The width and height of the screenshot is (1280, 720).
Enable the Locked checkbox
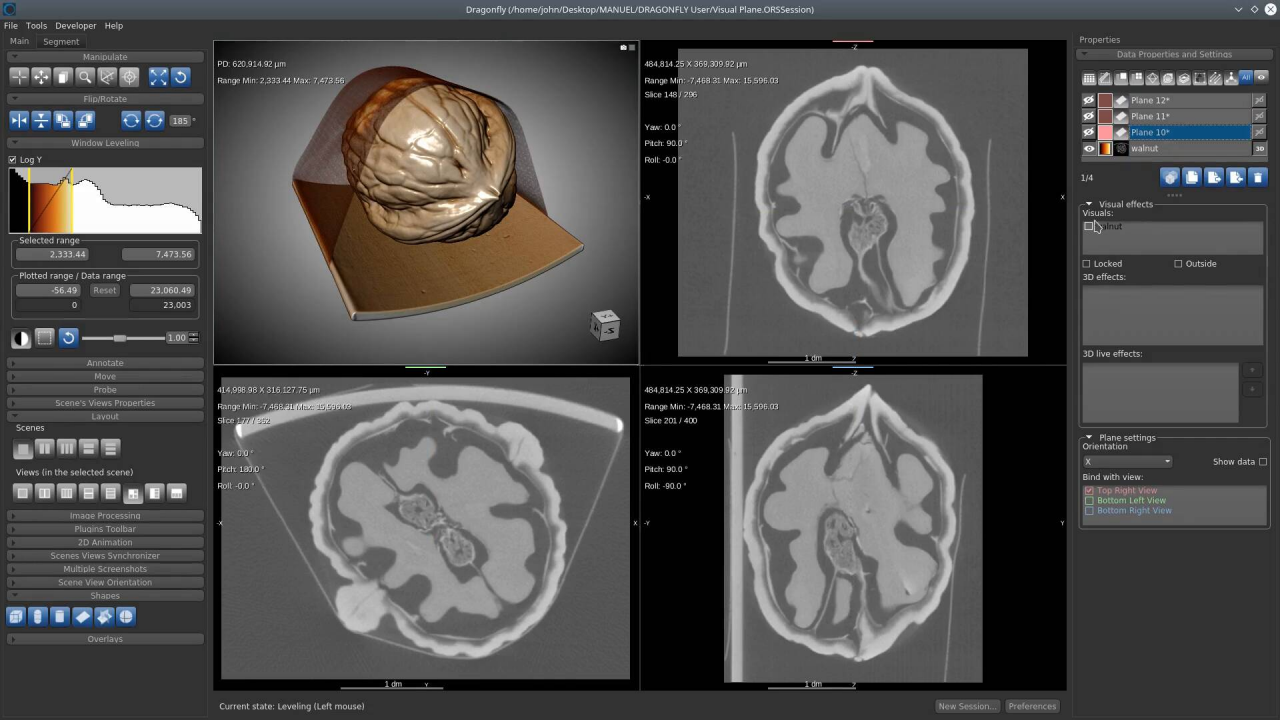point(1087,264)
